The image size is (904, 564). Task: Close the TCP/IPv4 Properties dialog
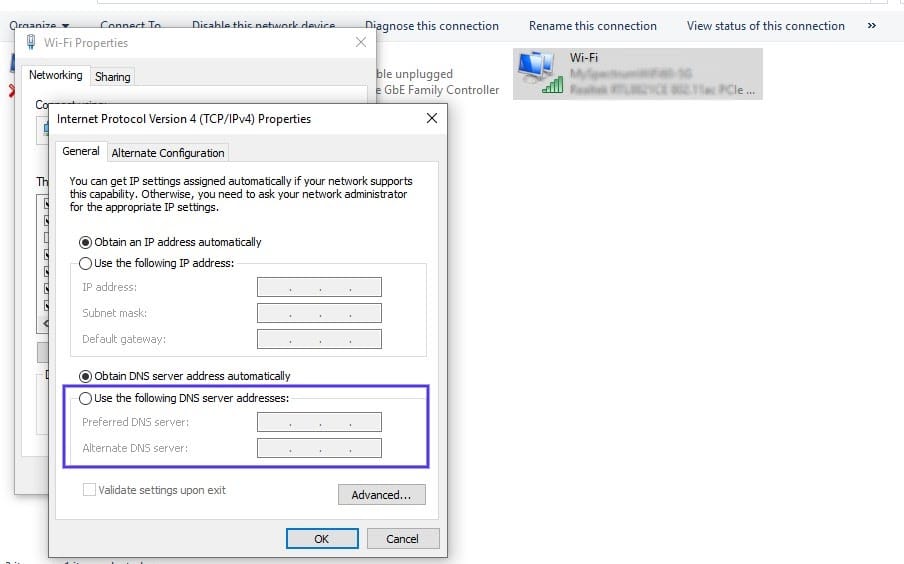click(x=432, y=118)
